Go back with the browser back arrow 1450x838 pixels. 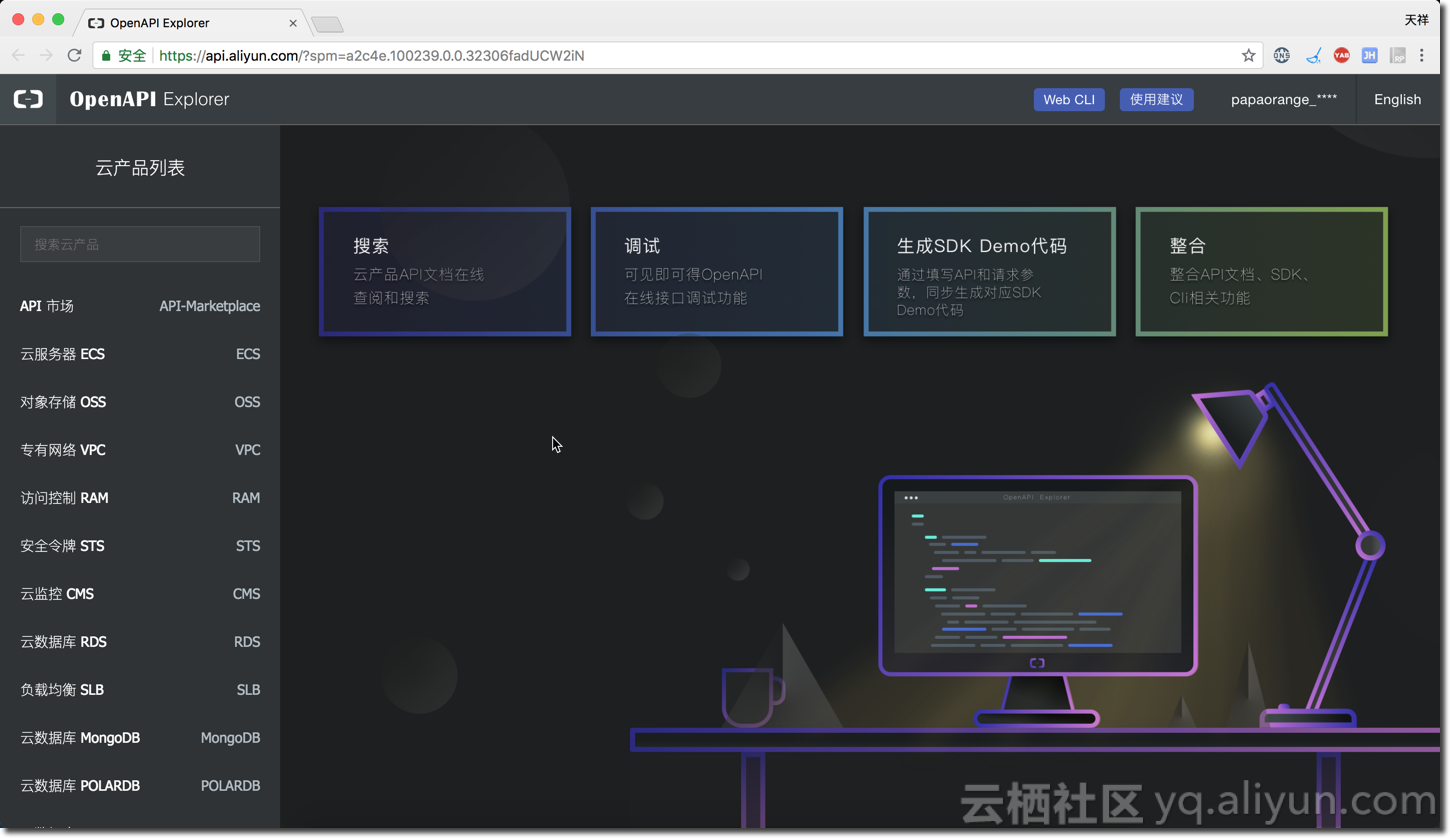click(x=18, y=56)
